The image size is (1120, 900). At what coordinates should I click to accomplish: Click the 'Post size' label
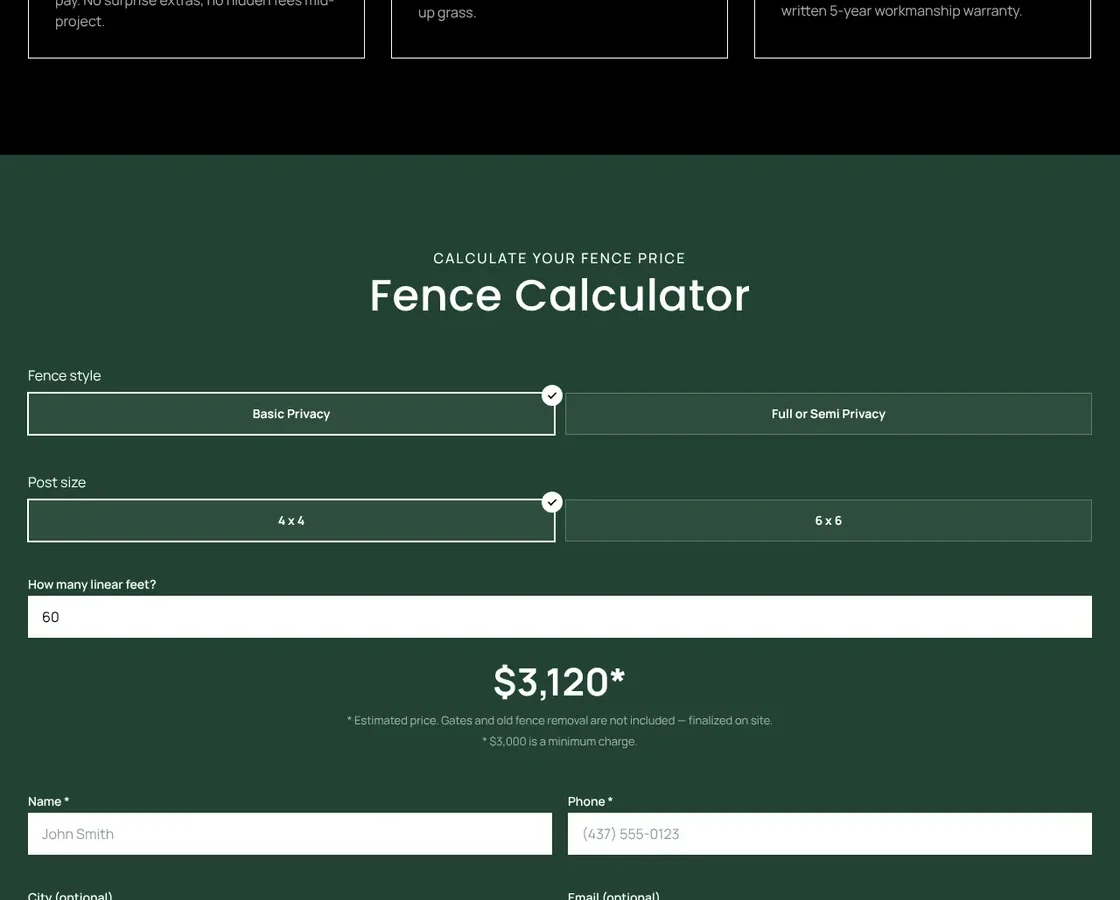tap(57, 482)
